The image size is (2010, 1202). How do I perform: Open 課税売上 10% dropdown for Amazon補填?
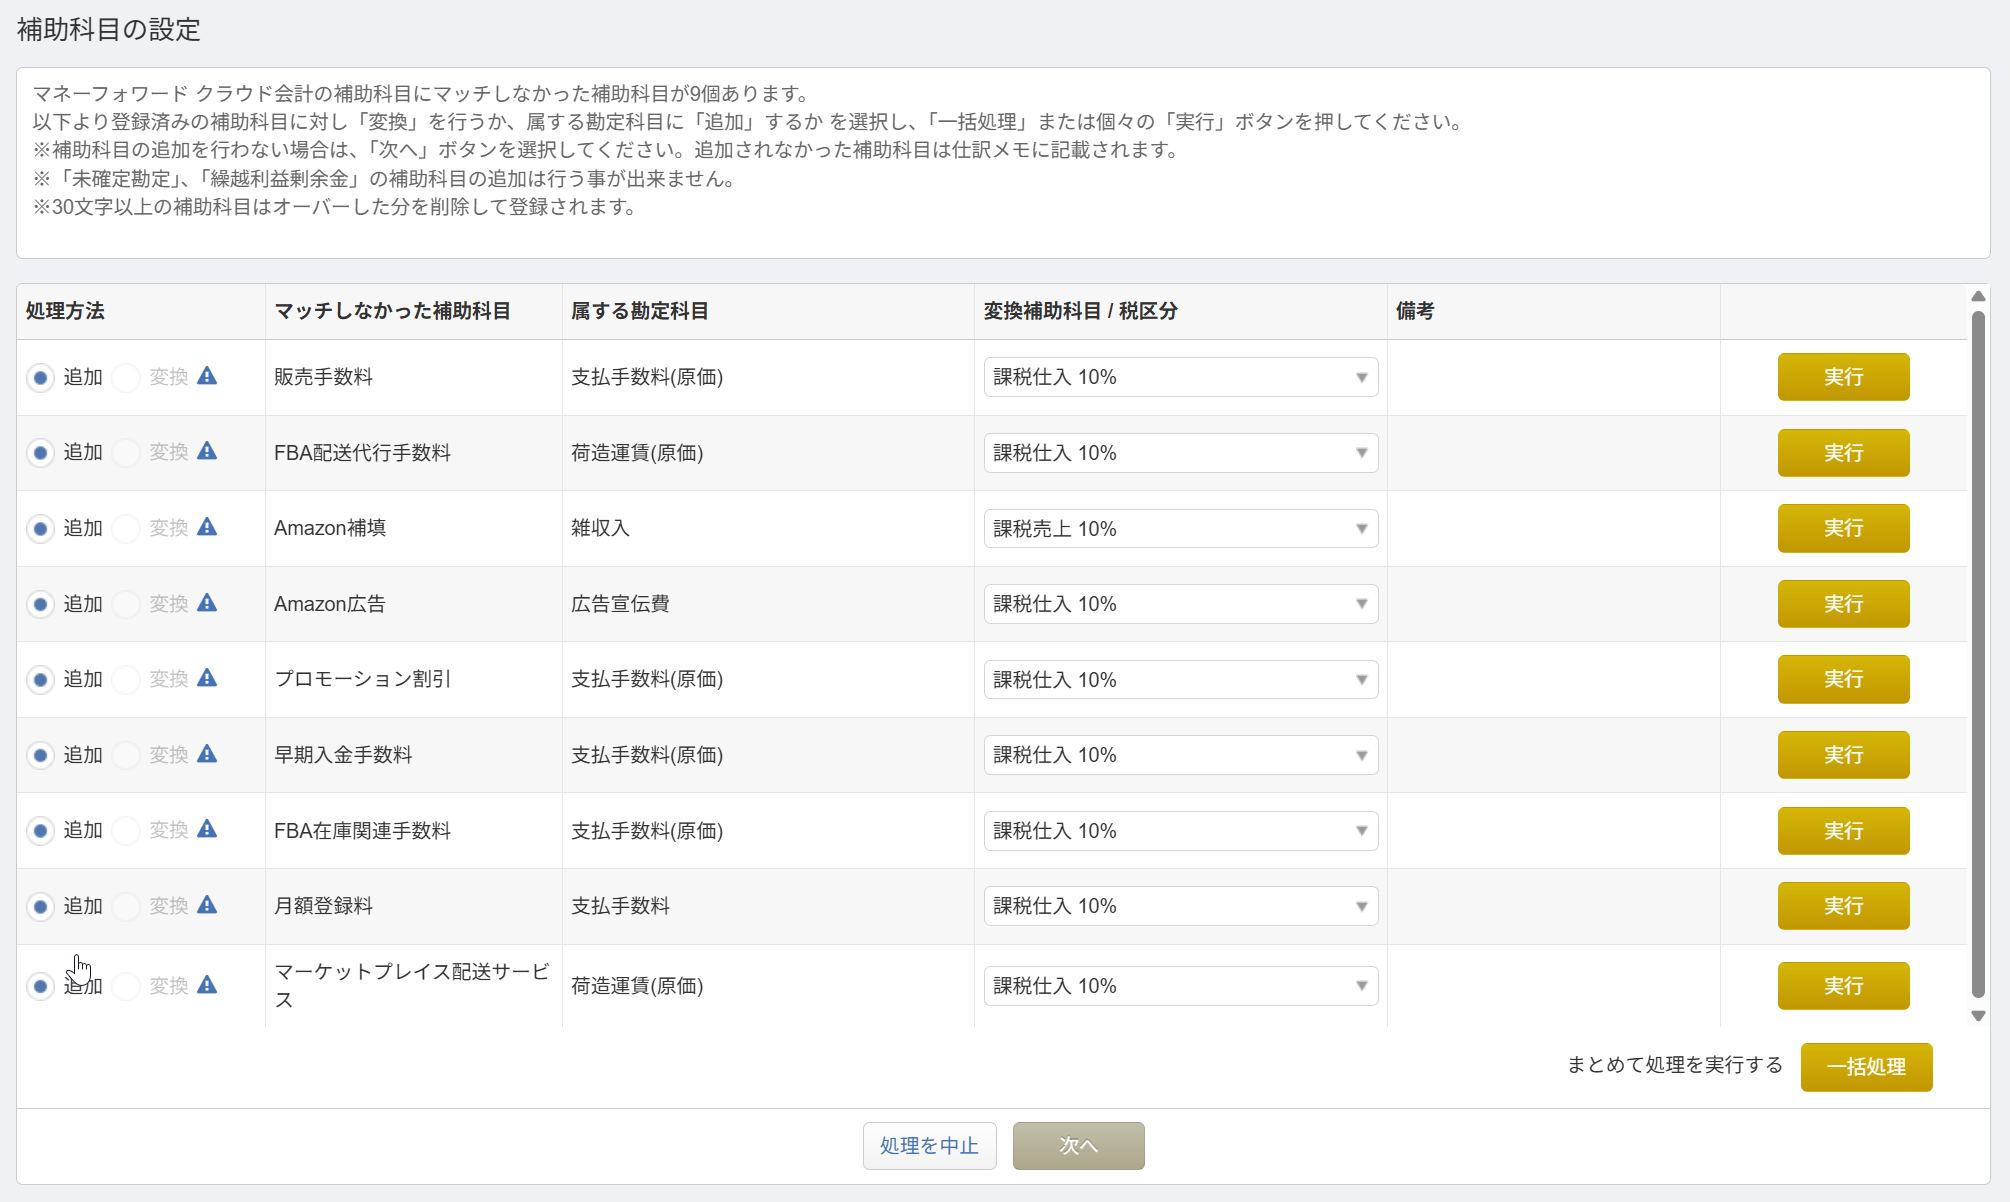coord(1180,529)
